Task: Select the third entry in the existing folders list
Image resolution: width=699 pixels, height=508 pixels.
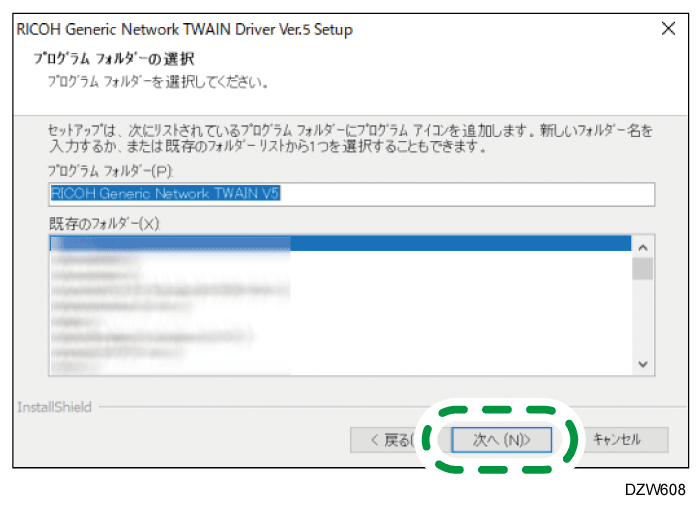Action: [341, 274]
